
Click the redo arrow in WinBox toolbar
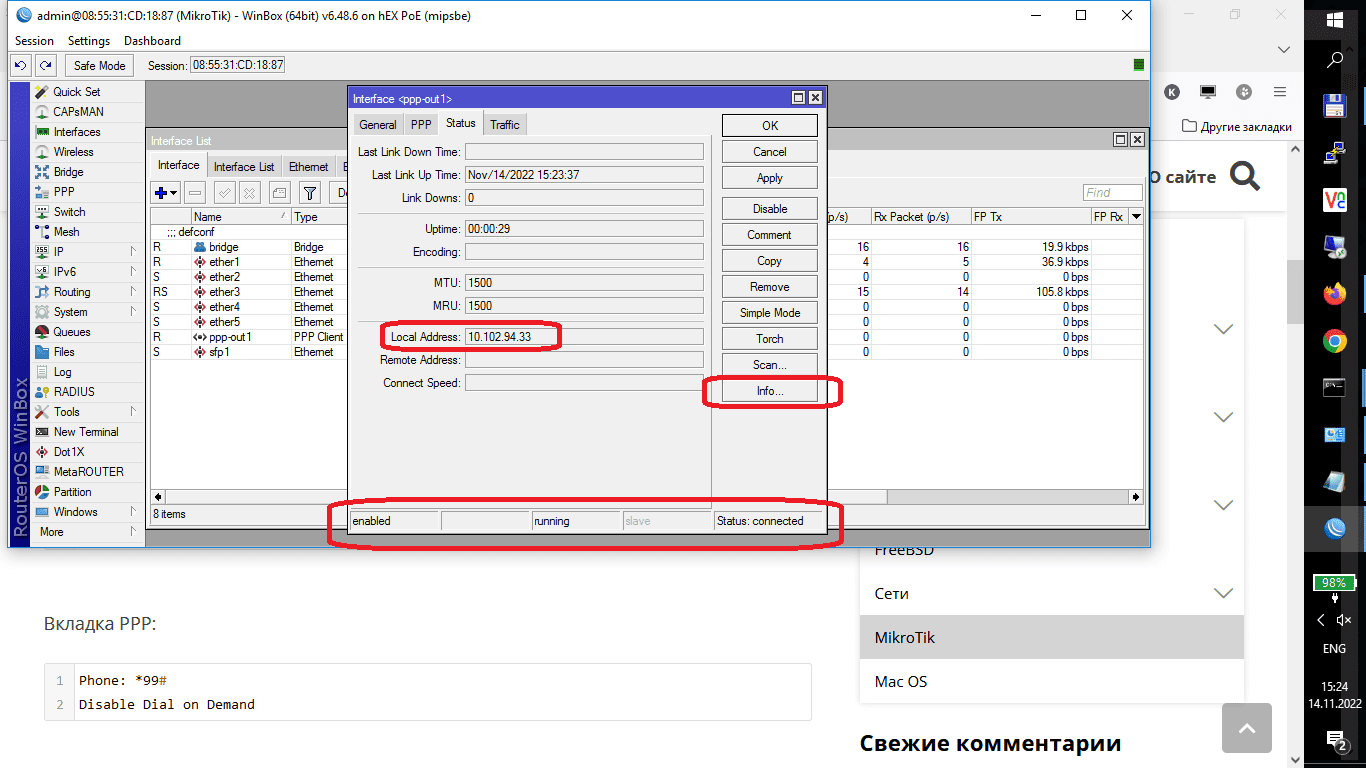[45, 65]
